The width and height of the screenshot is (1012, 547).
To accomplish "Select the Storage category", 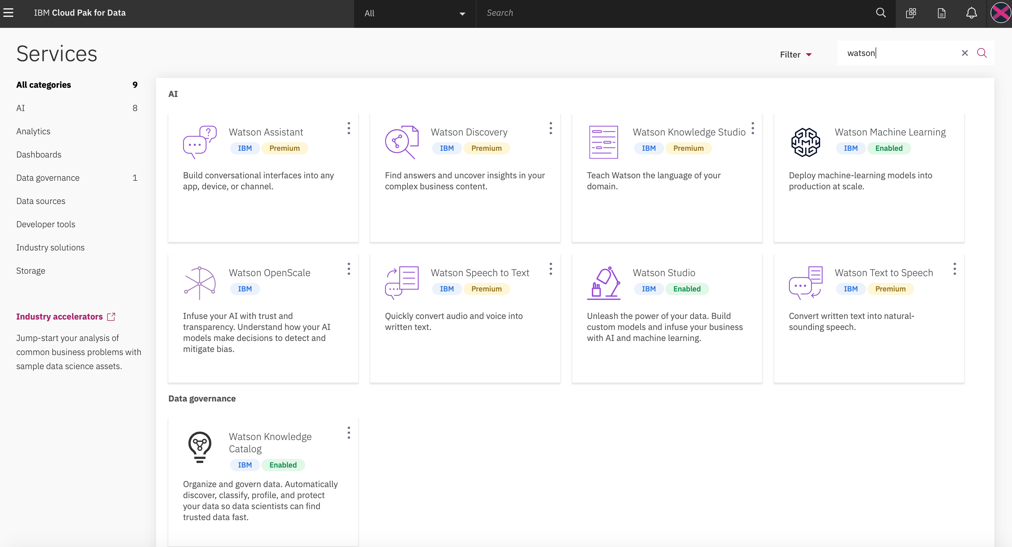I will [31, 270].
